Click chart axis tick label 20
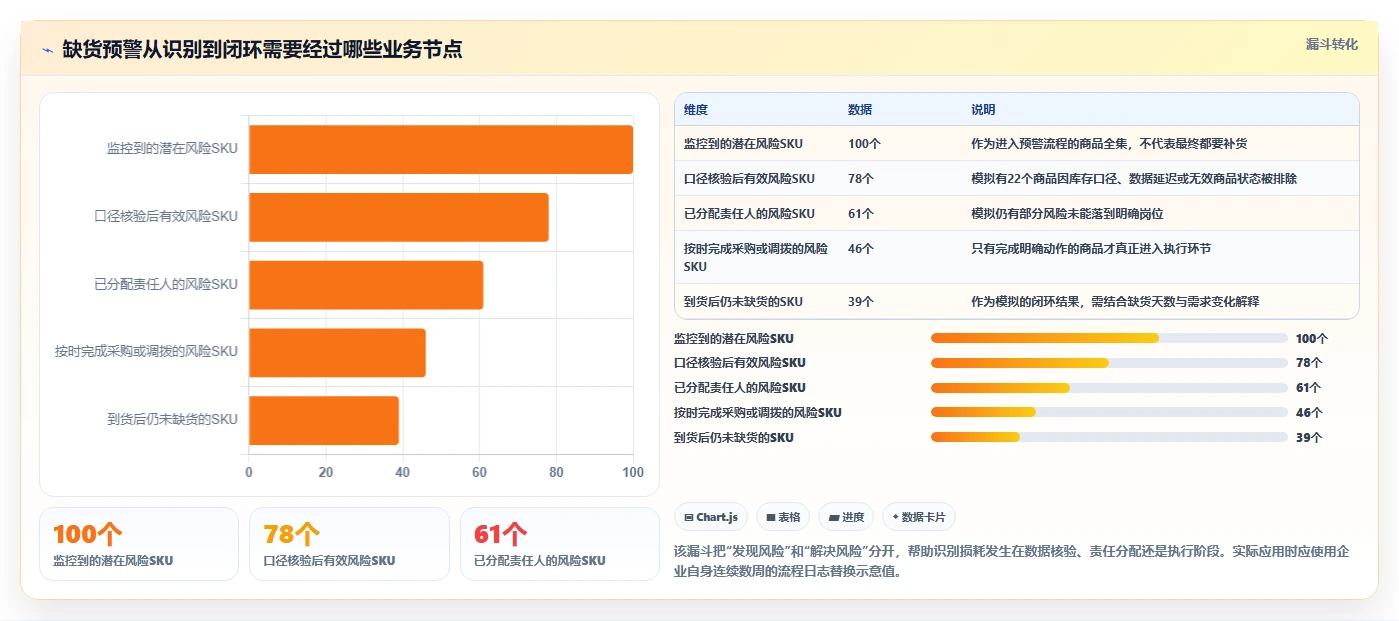Screen dimensions: 1399x621 tap(325, 472)
